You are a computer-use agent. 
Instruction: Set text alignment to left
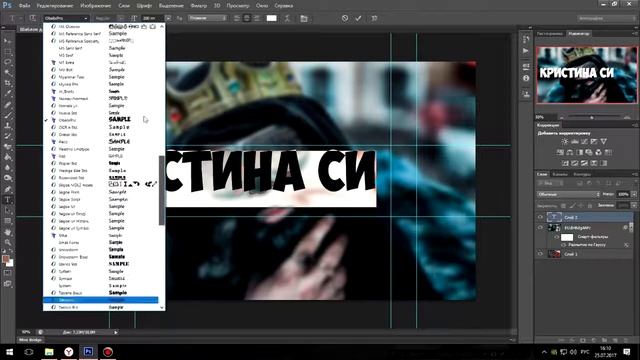click(x=237, y=18)
